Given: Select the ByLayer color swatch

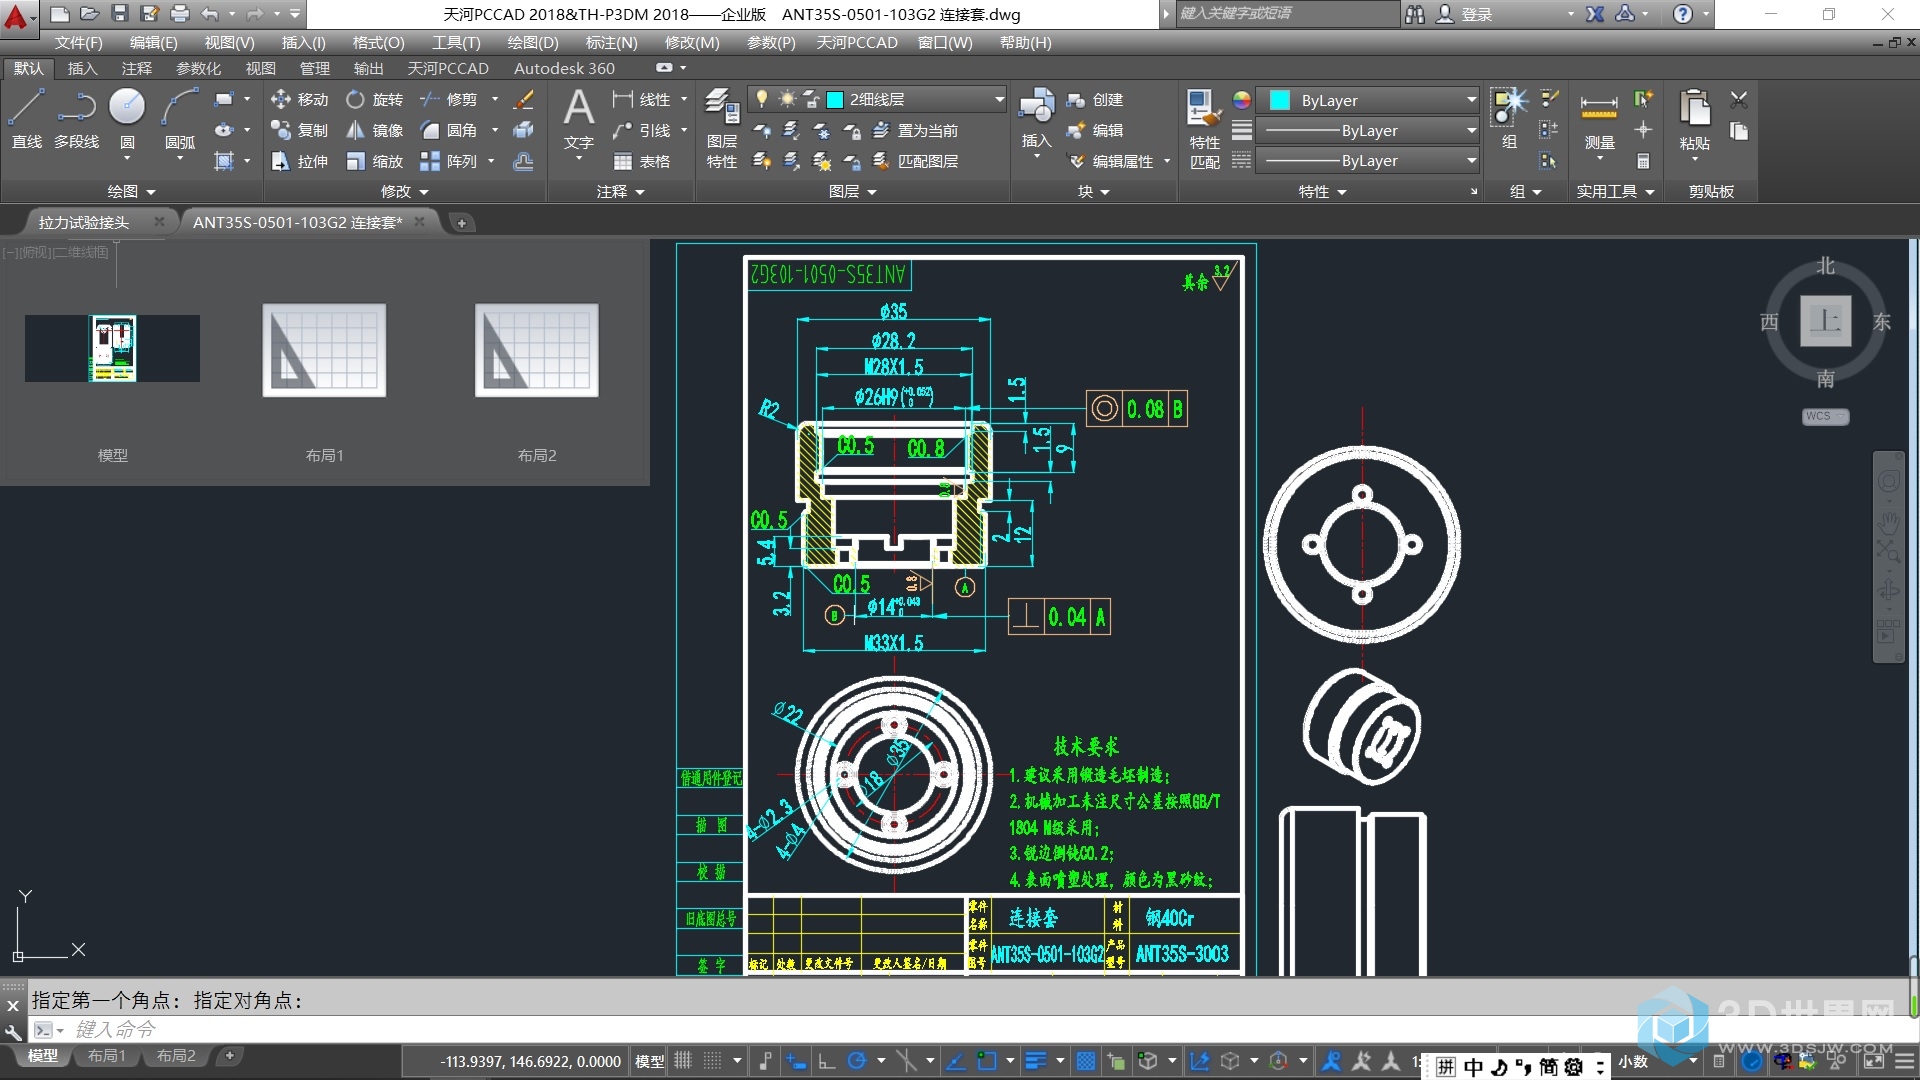Looking at the screenshot, I should click(x=1278, y=99).
